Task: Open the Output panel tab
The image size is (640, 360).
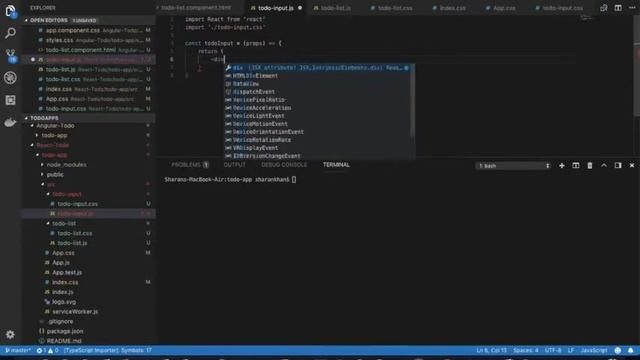Action: 235,165
